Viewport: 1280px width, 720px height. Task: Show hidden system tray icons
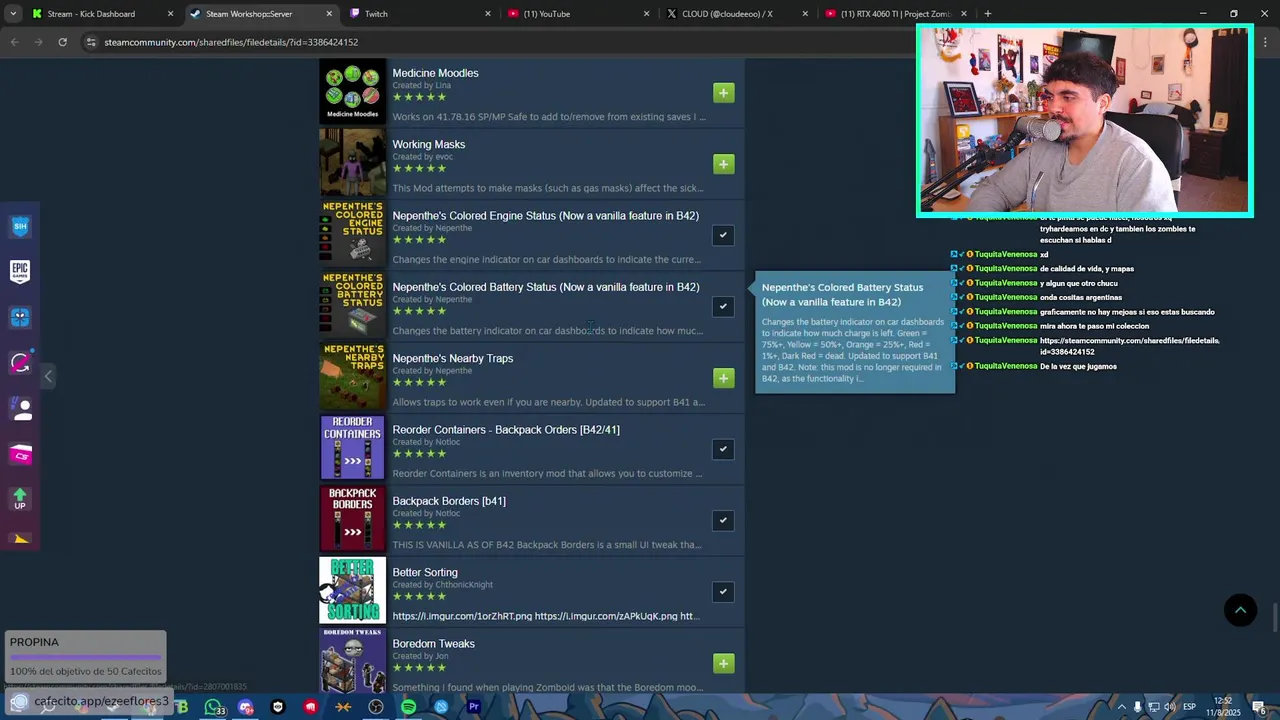pos(1121,707)
